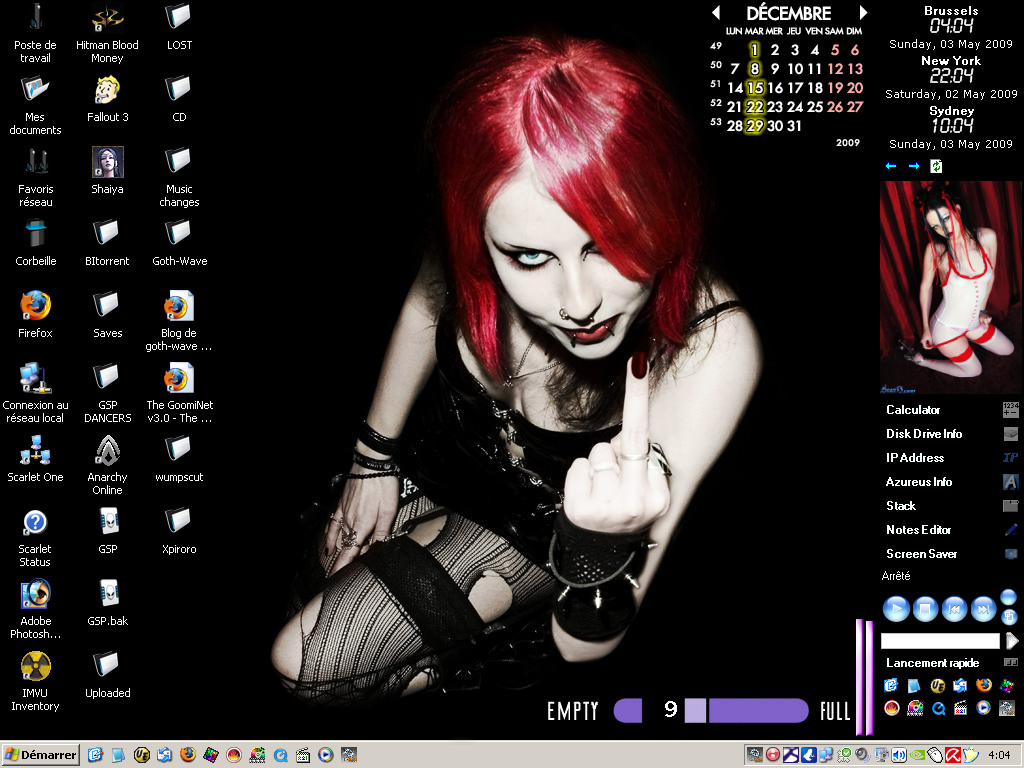Open the Firefox desktop shortcut
The width and height of the screenshot is (1024, 768).
(x=35, y=305)
